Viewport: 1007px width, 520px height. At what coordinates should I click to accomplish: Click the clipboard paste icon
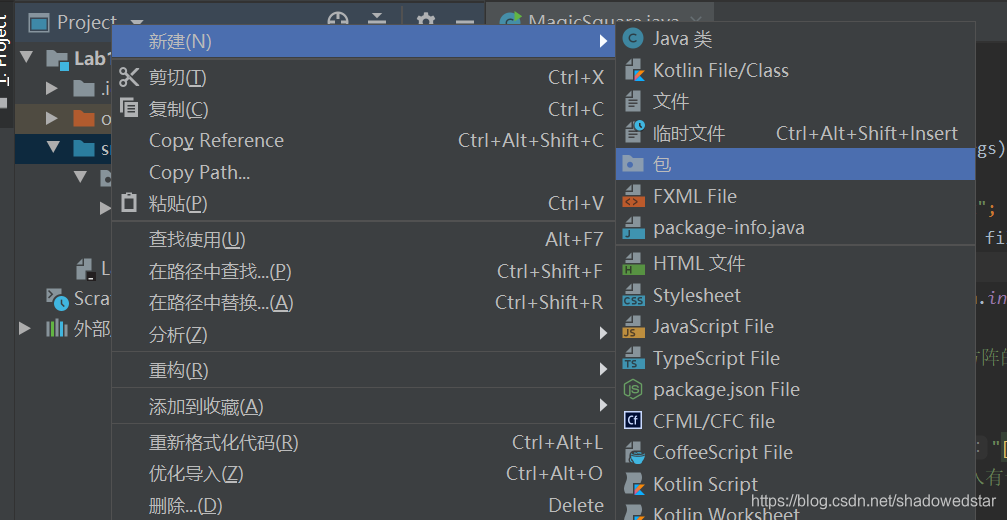pos(129,202)
